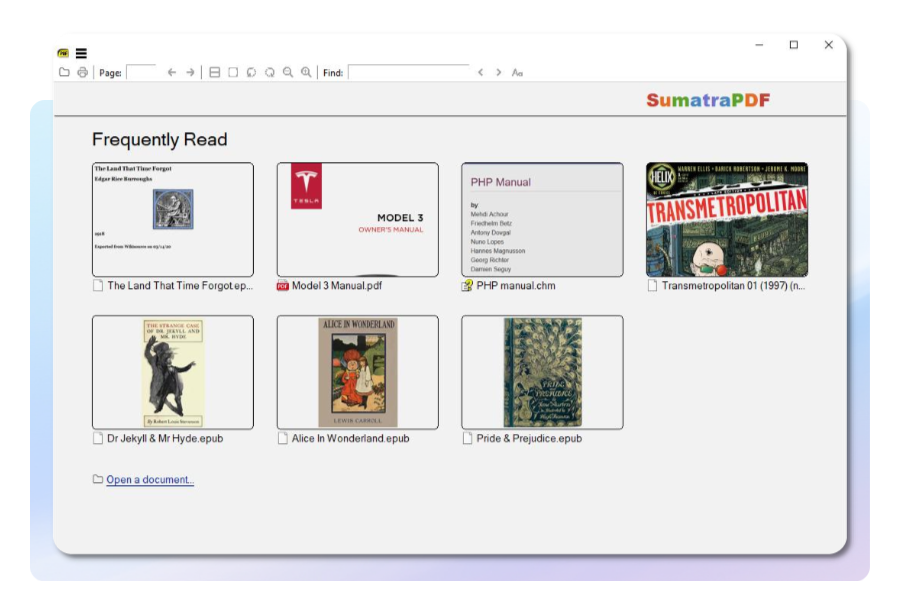Image resolution: width=900 pixels, height=600 pixels.
Task: Open Dr Jekyll and Mr Hyde thumbnail
Action: [173, 372]
